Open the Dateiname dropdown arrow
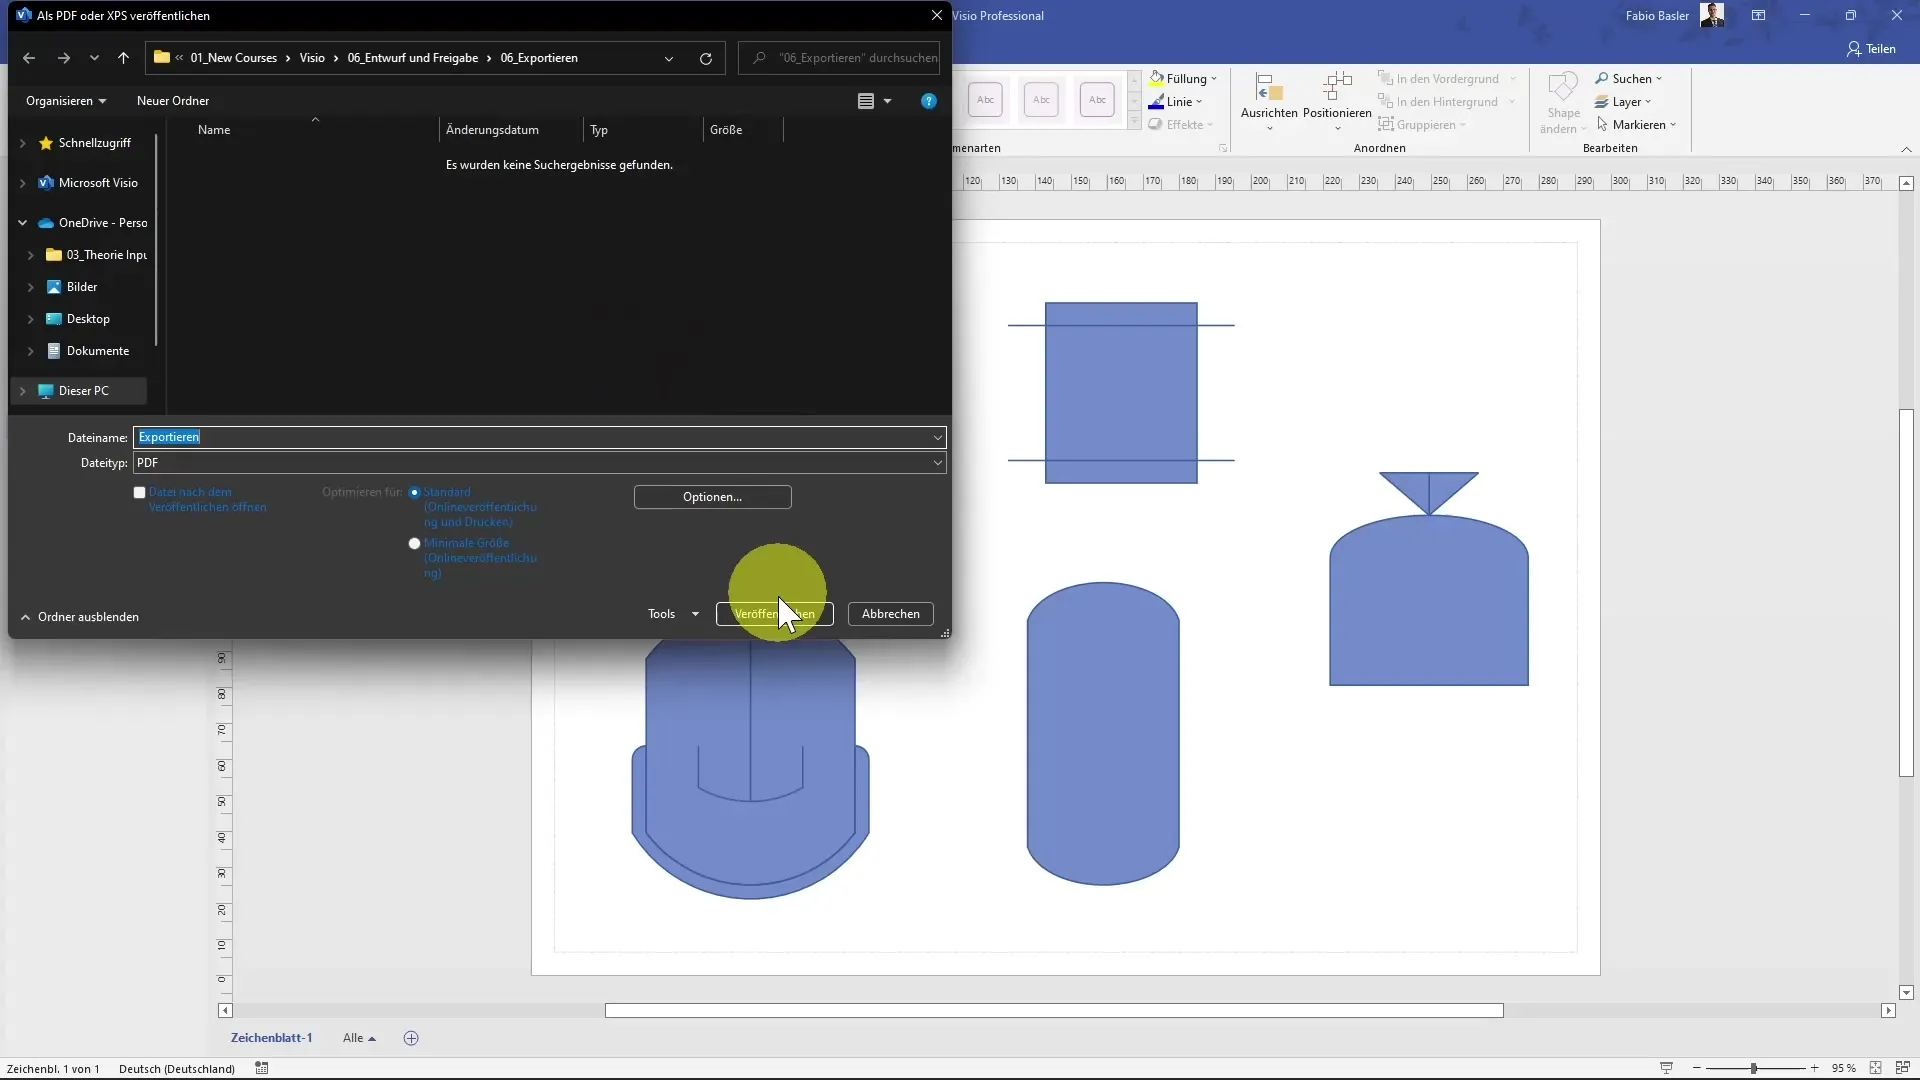1920x1080 pixels. pos(937,437)
